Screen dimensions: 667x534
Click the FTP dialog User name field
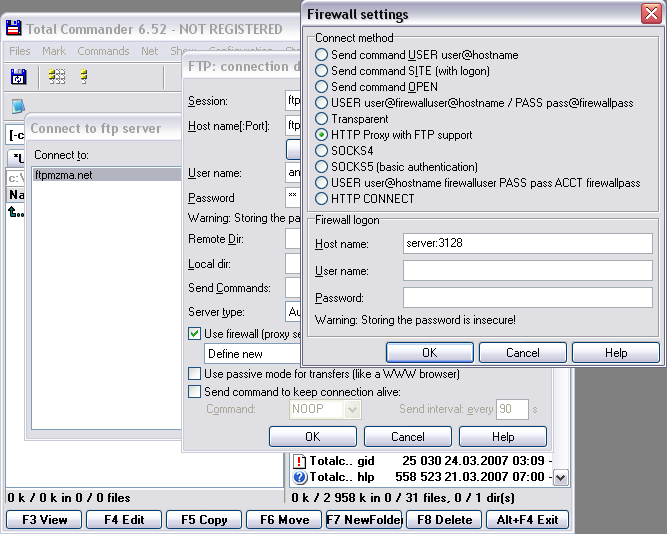[293, 173]
